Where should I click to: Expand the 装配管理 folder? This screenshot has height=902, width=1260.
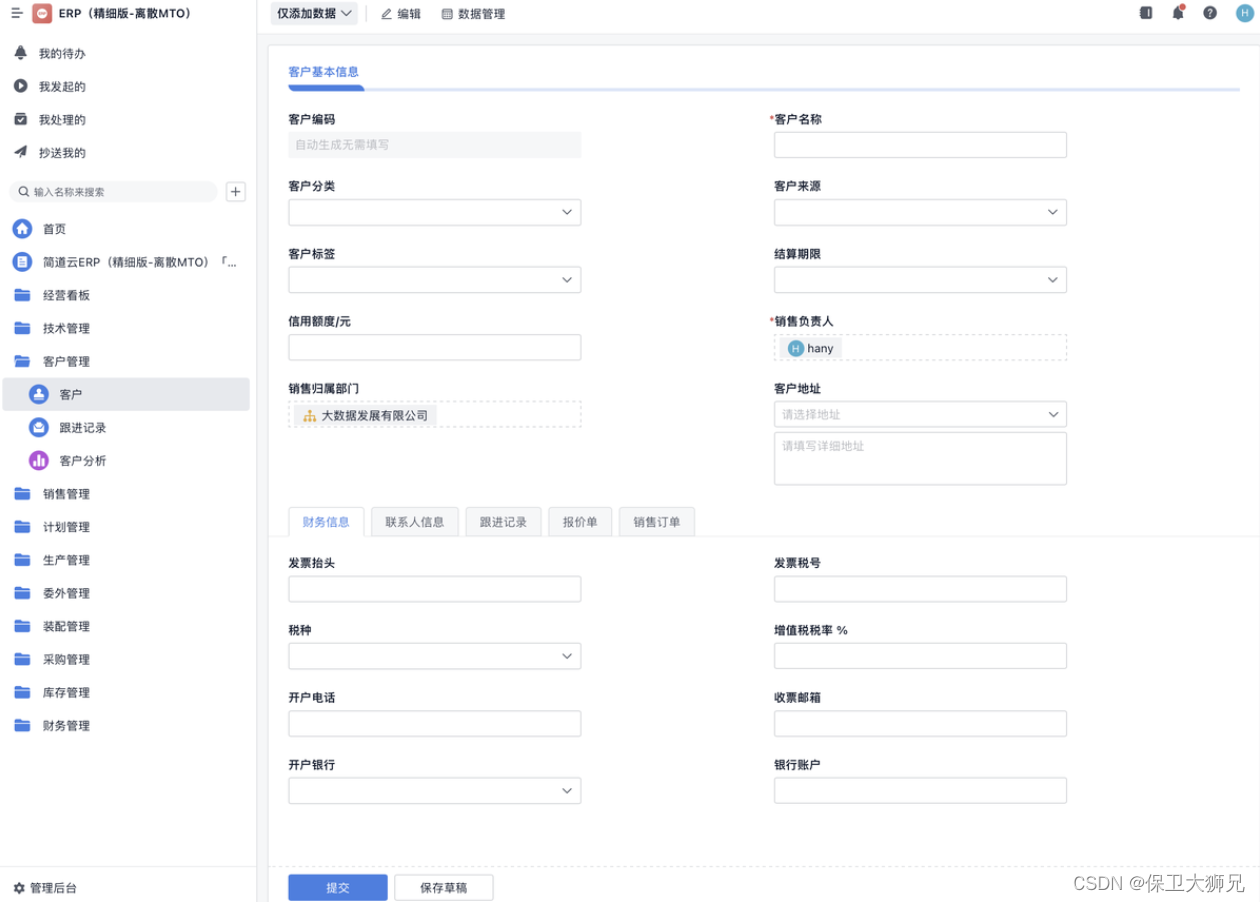(22, 626)
